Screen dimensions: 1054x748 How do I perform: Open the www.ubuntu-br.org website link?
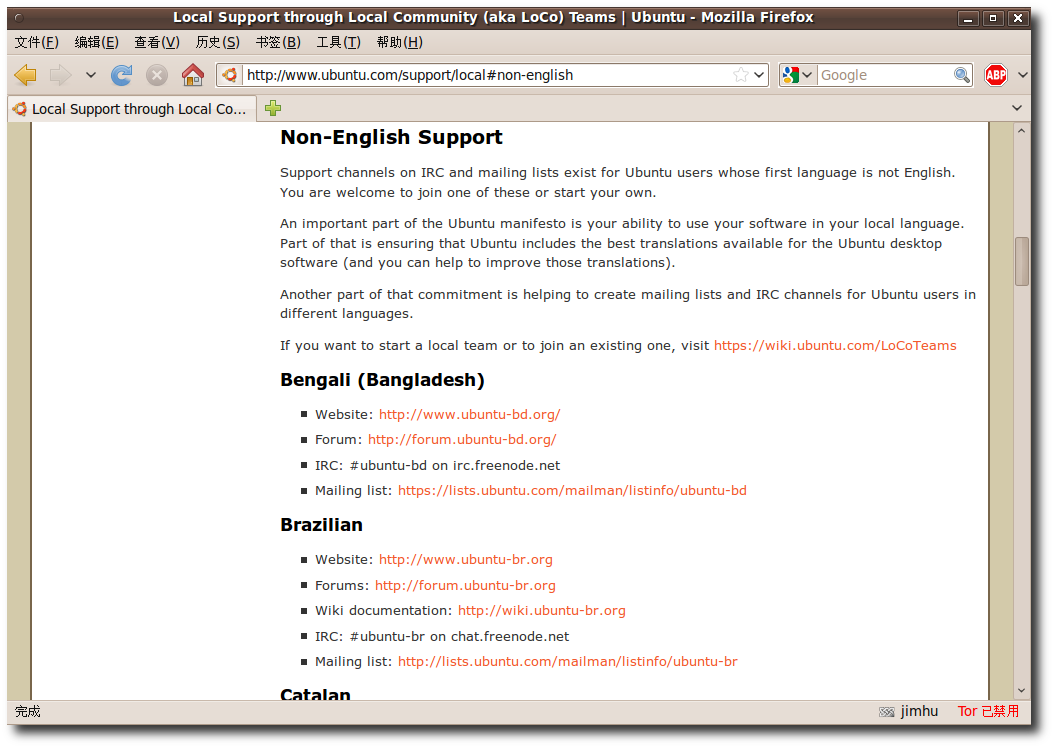(x=466, y=560)
